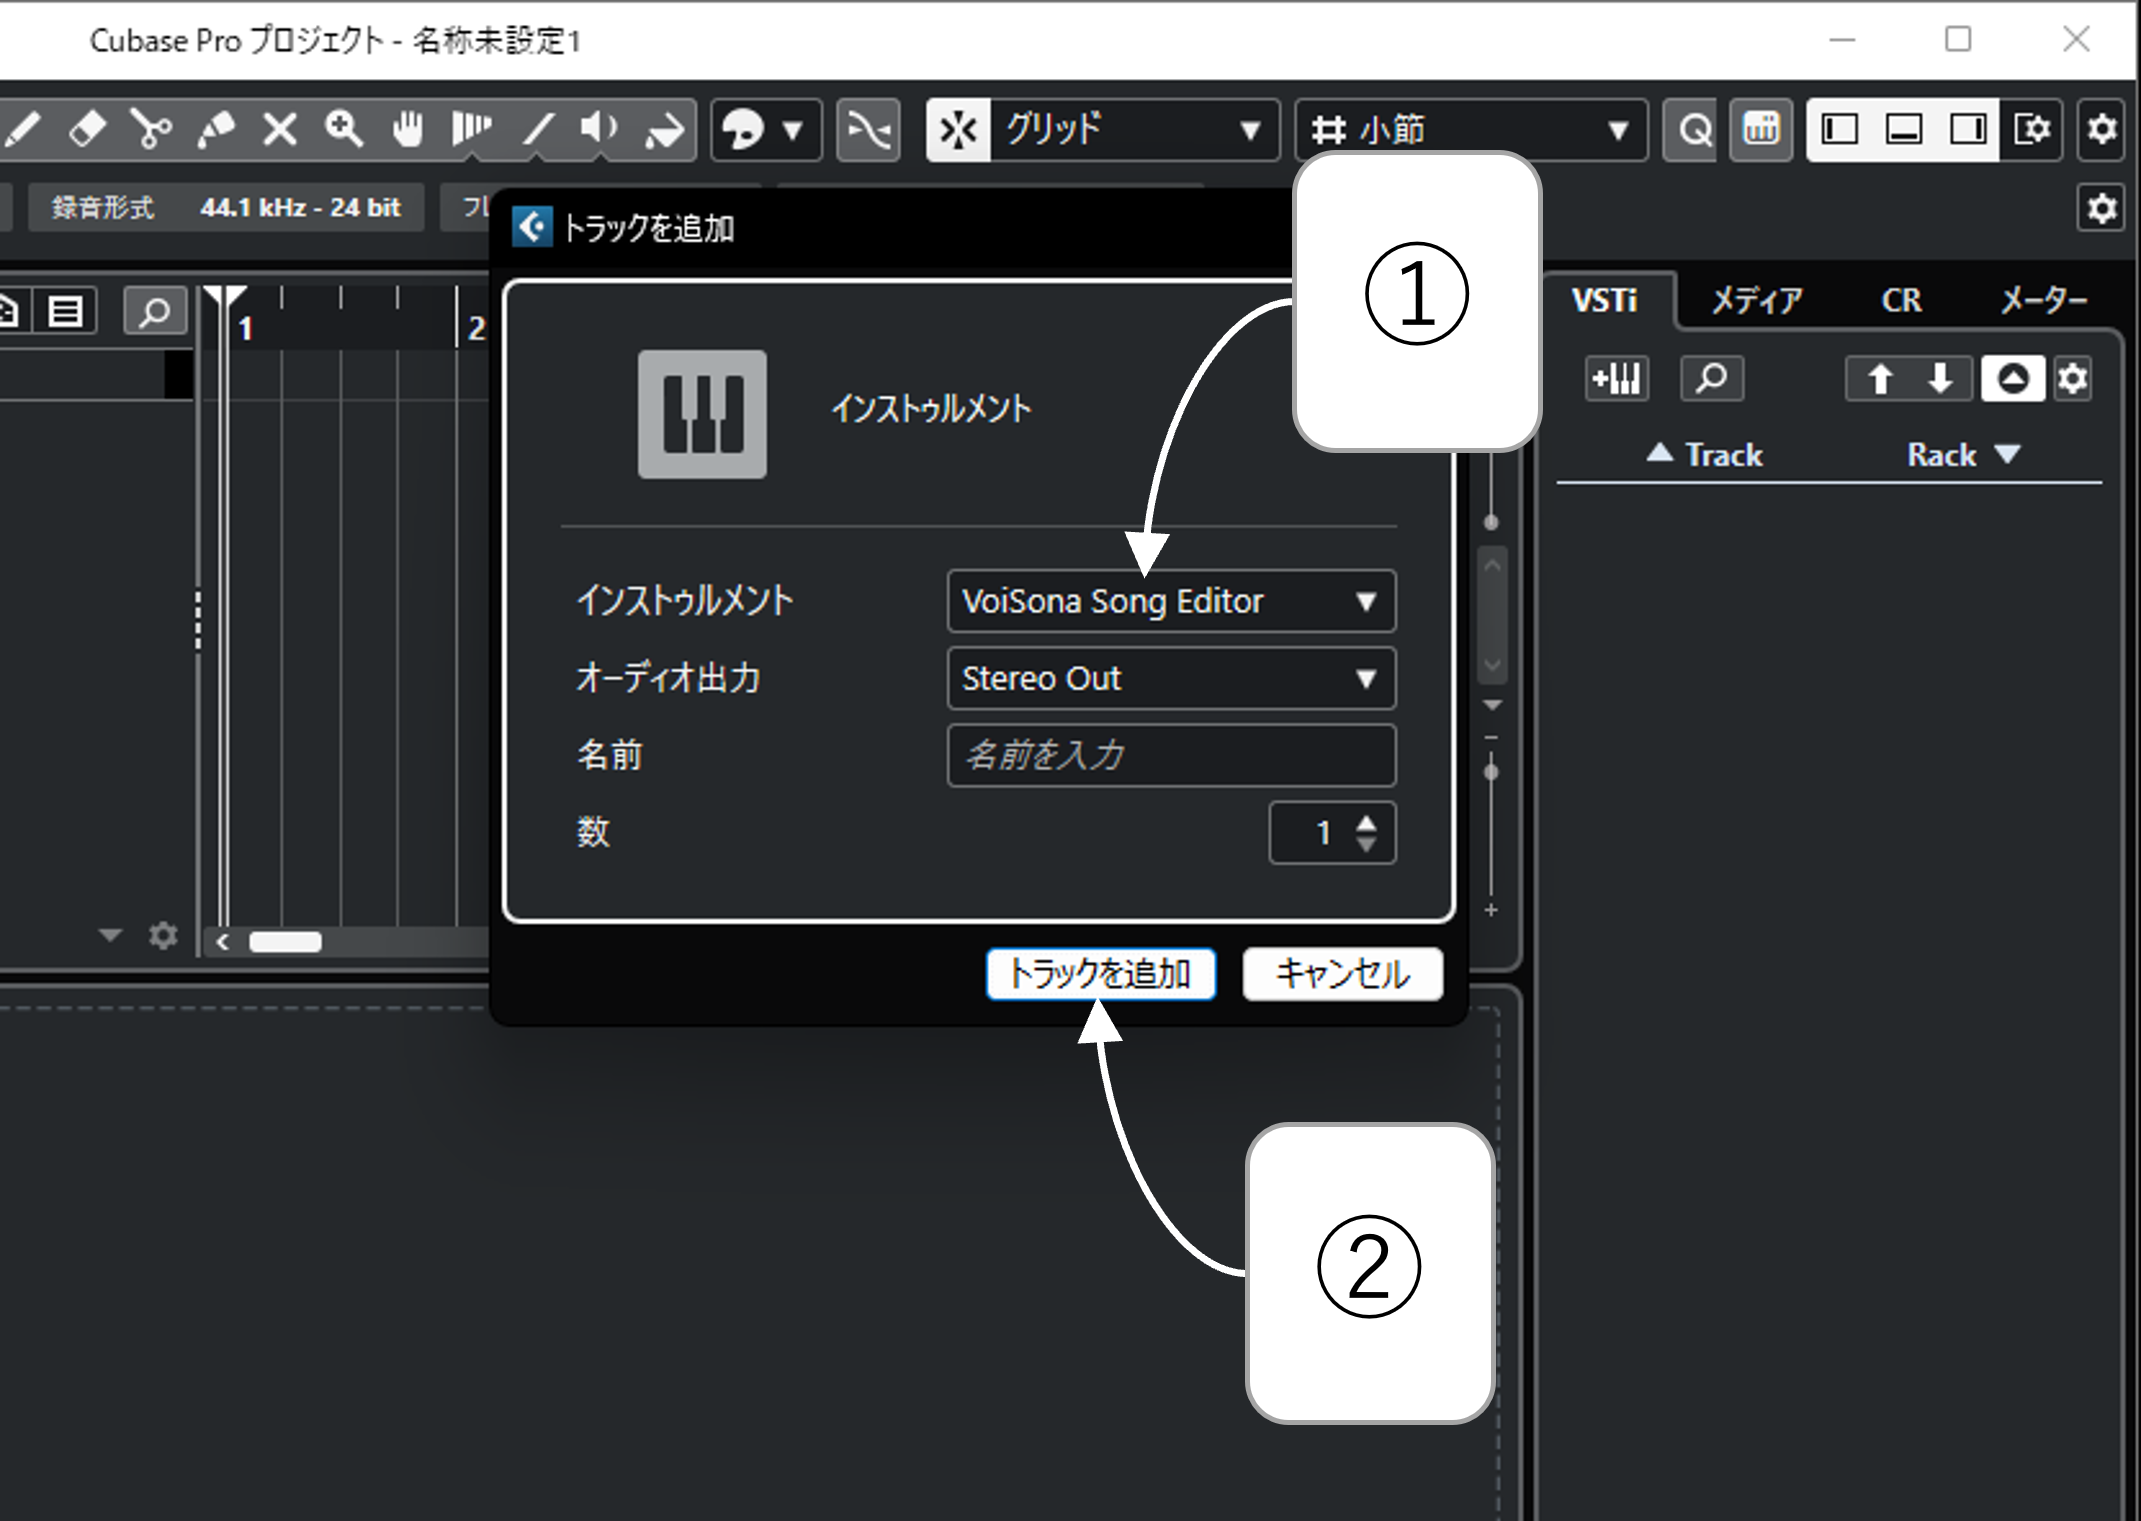The image size is (2141, 1521).
Task: Adjust the vertical zoom slider handle
Action: tap(1491, 522)
